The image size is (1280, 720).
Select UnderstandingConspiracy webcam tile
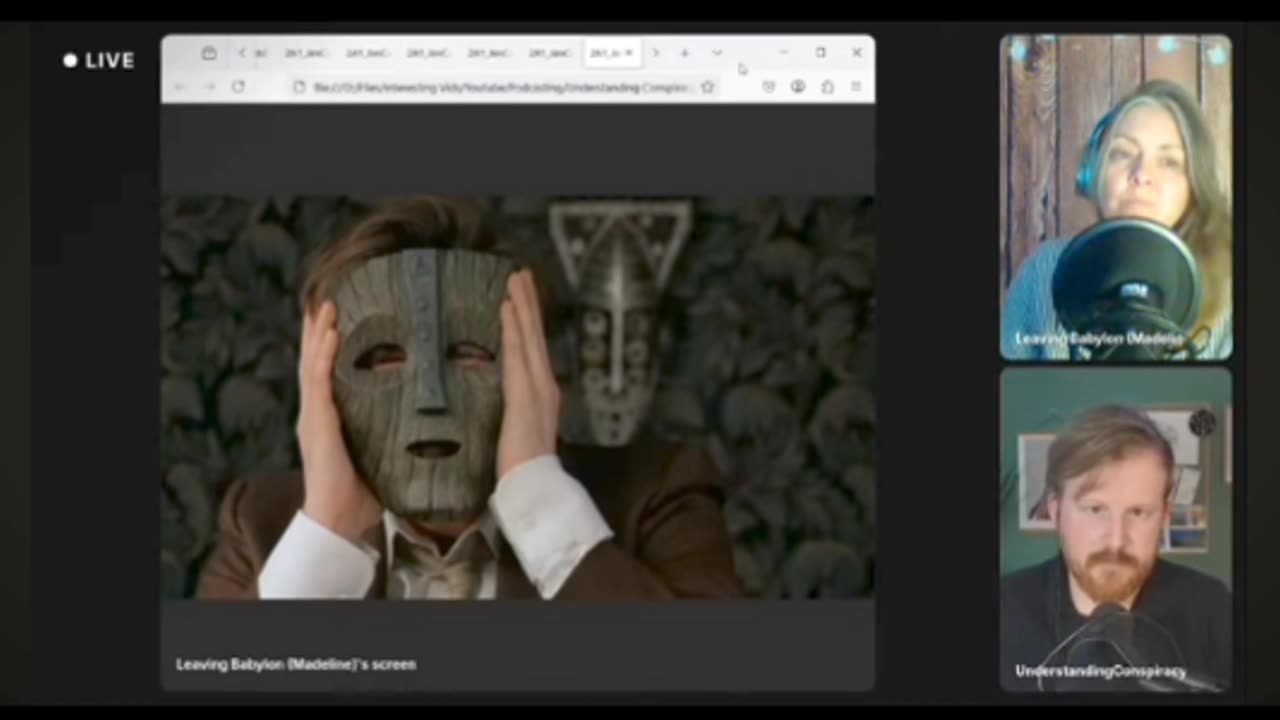point(1116,529)
